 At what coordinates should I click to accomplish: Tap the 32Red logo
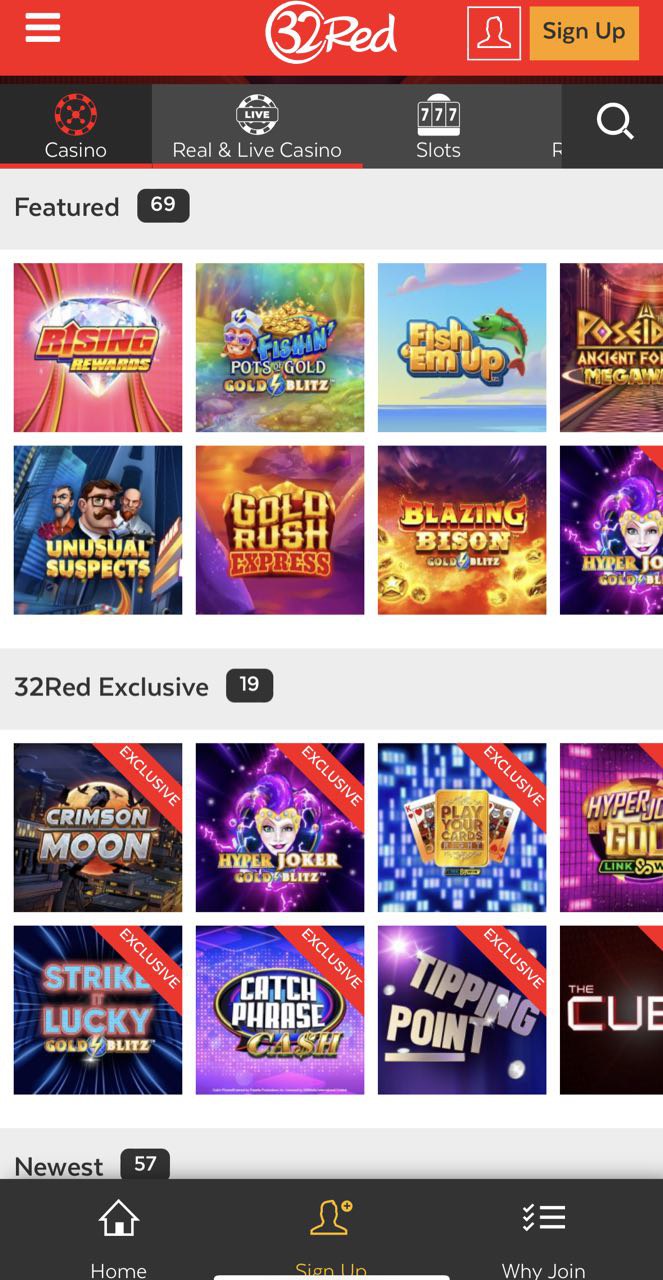point(331,32)
